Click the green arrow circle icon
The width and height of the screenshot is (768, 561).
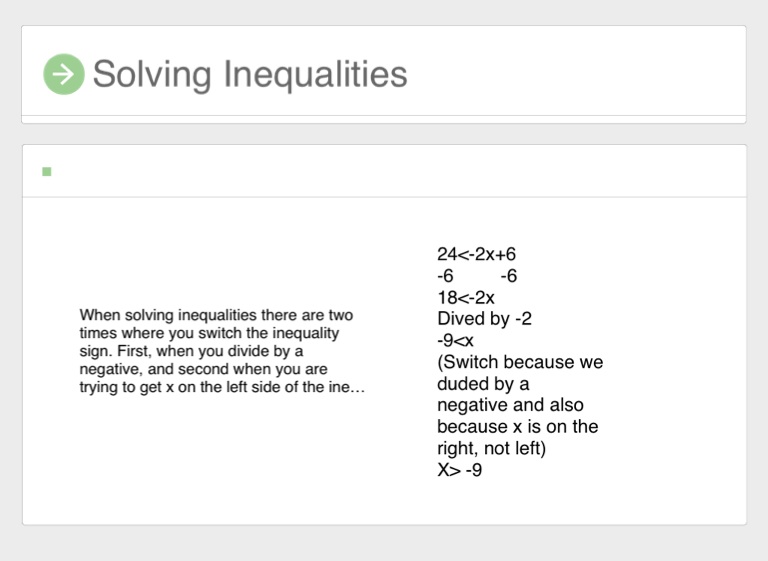[63, 74]
